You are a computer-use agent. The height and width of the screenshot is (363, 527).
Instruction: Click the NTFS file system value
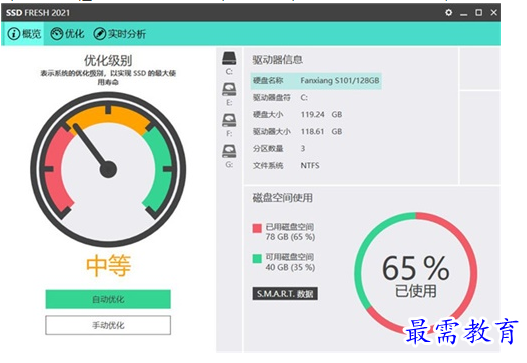point(310,165)
